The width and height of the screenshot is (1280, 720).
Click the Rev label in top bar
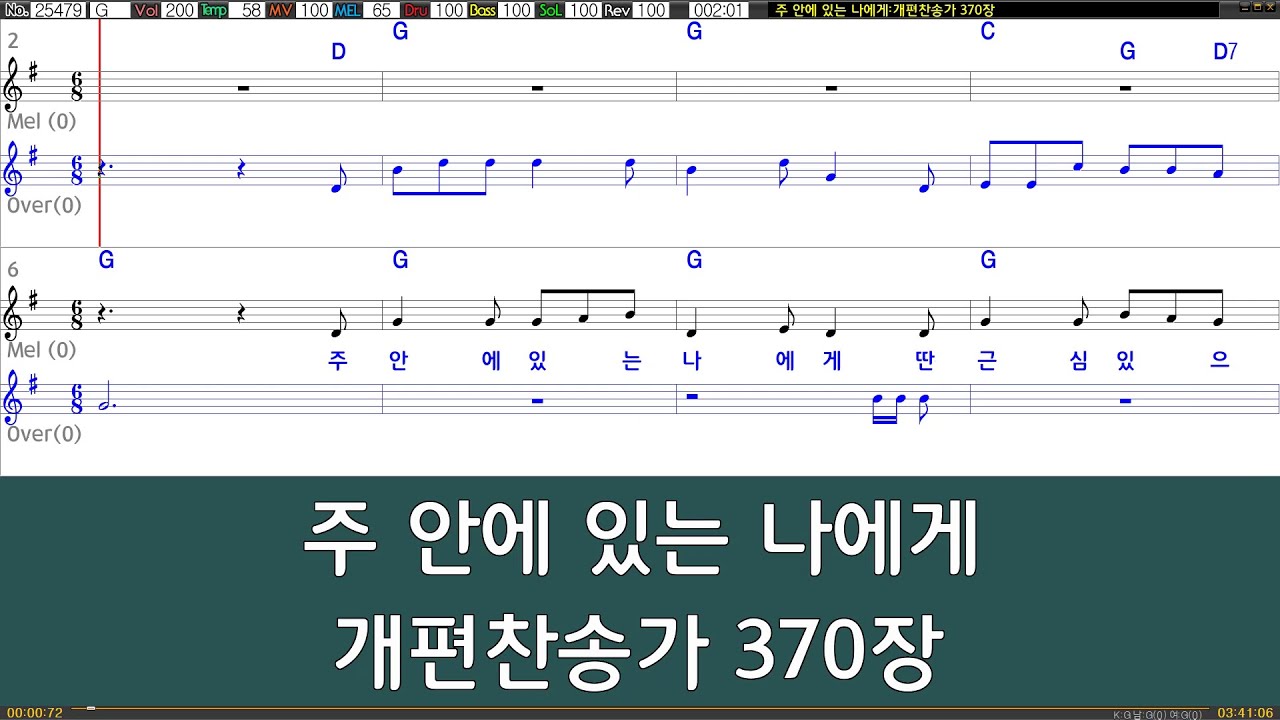pyautogui.click(x=617, y=10)
